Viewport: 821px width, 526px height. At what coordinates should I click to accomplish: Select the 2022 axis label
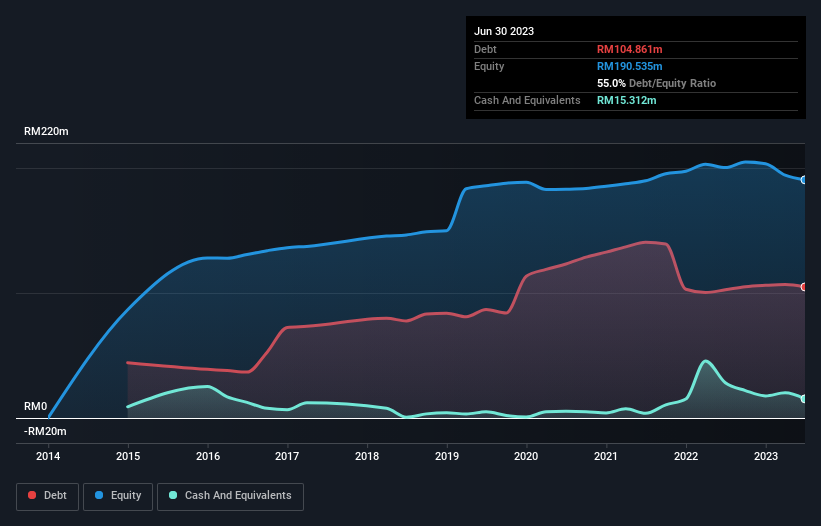[x=686, y=456]
